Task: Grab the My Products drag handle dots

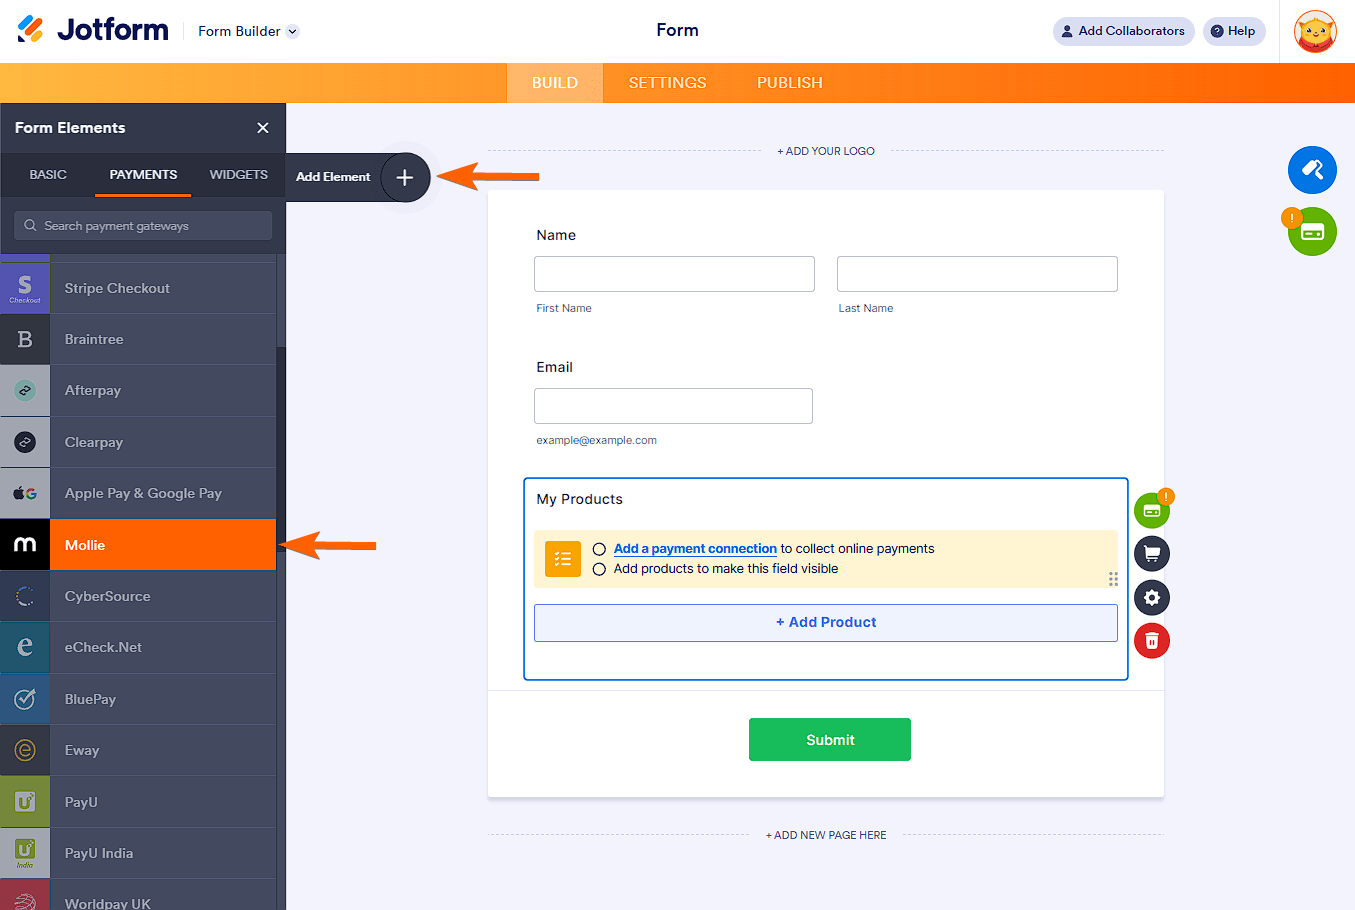Action: click(x=1113, y=579)
